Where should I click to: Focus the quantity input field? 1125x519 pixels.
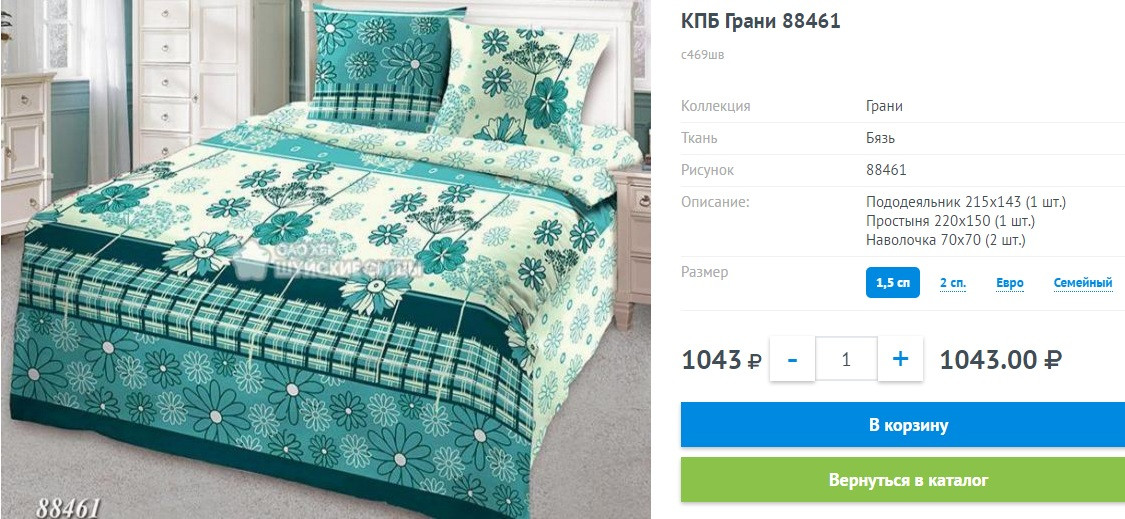click(x=846, y=358)
